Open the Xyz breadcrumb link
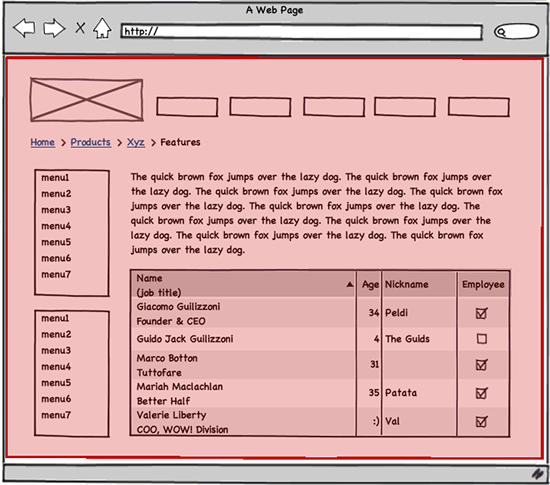Image resolution: width=550 pixels, height=485 pixels. coord(136,142)
